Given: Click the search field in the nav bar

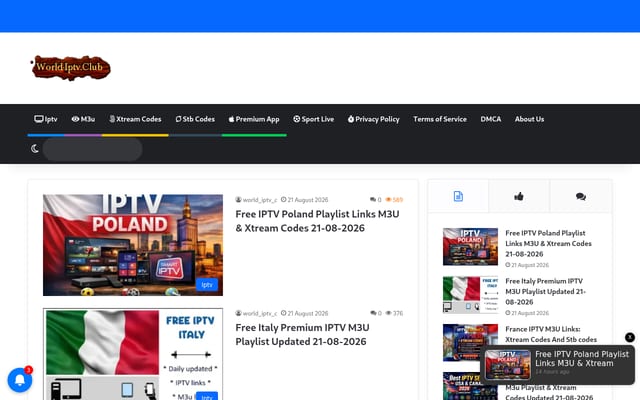Looking at the screenshot, I should pos(93,149).
